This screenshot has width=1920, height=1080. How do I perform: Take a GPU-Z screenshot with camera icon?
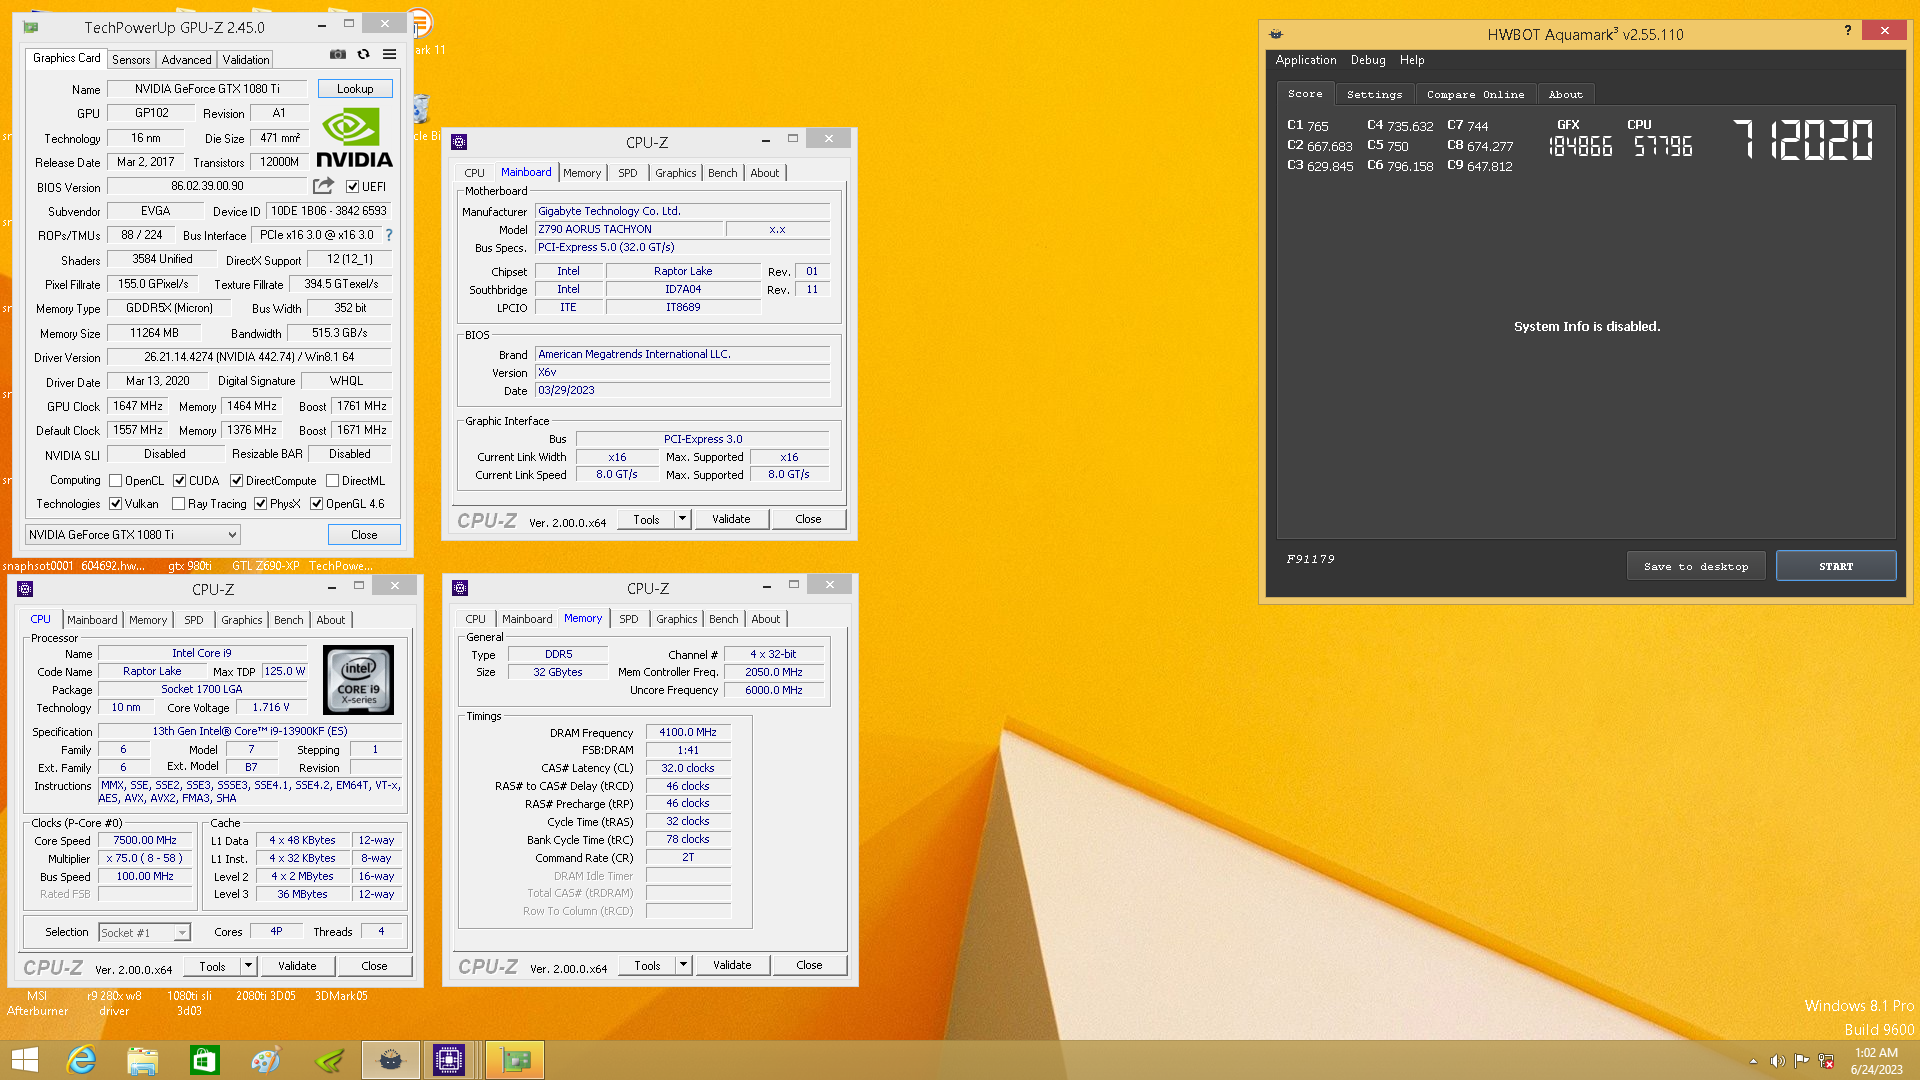pyautogui.click(x=338, y=55)
